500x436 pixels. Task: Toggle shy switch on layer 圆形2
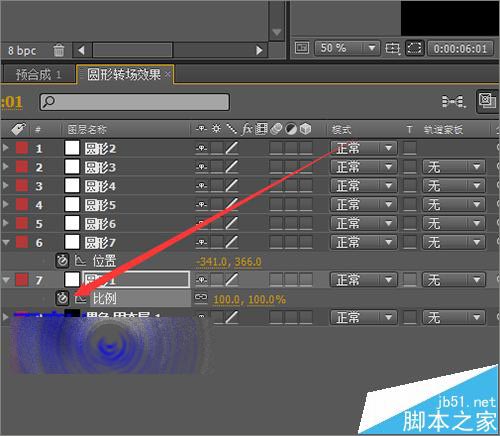(x=202, y=148)
